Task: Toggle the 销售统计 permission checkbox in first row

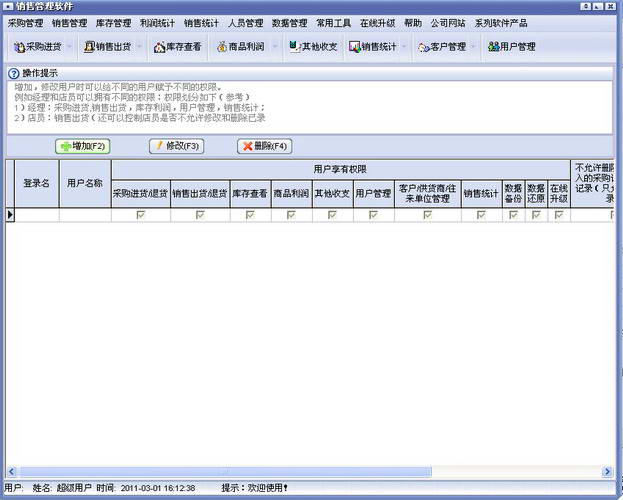Action: pyautogui.click(x=481, y=215)
